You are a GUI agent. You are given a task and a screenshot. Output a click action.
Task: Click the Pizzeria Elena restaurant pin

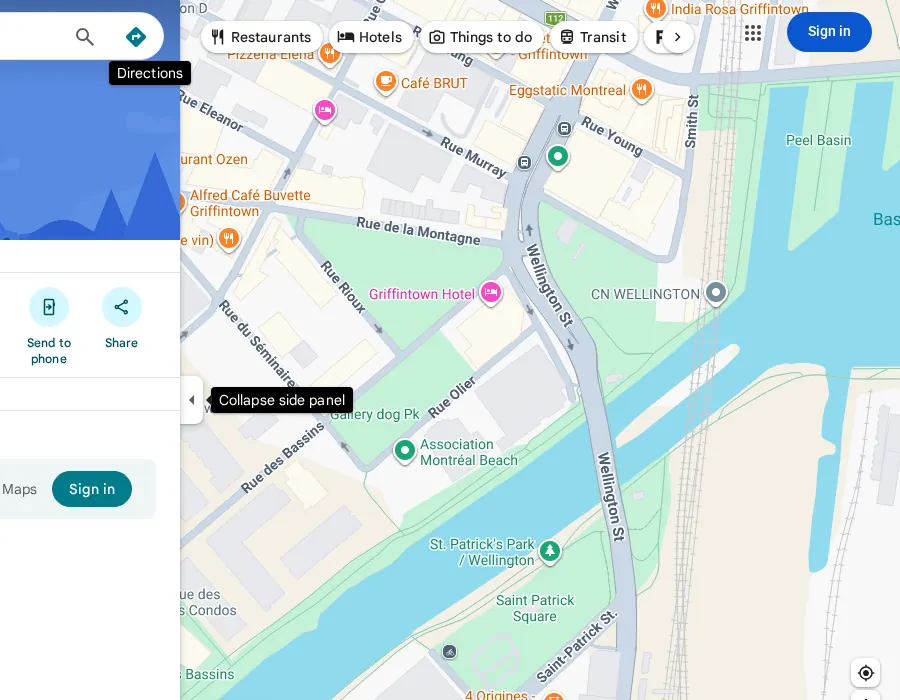click(329, 56)
